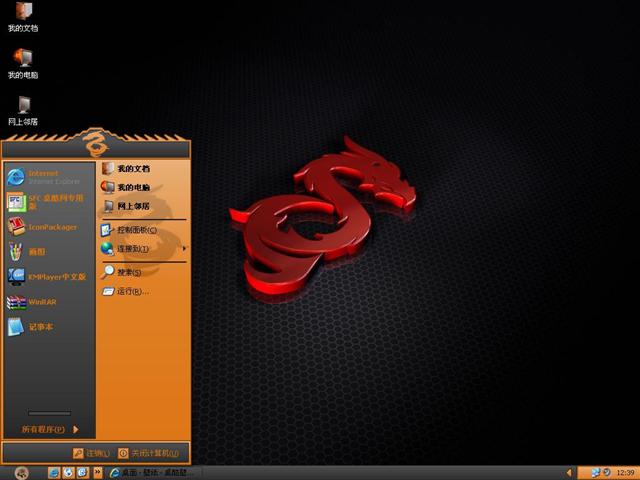The image size is (640, 480).
Task: Click the 注销(L) log off button
Action: coord(91,453)
